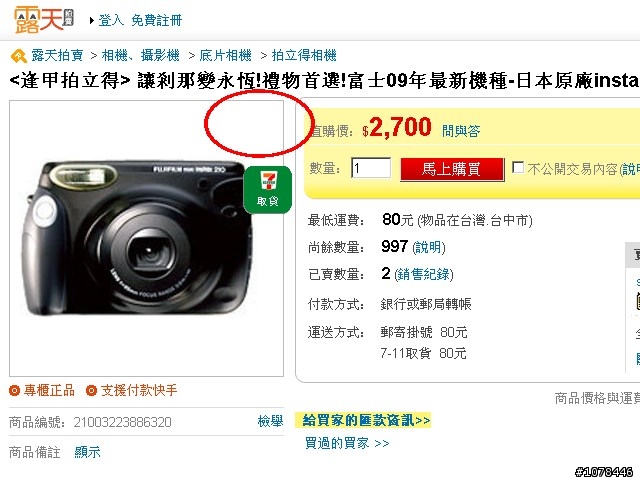Click the arrow icon before 登入

(92, 20)
